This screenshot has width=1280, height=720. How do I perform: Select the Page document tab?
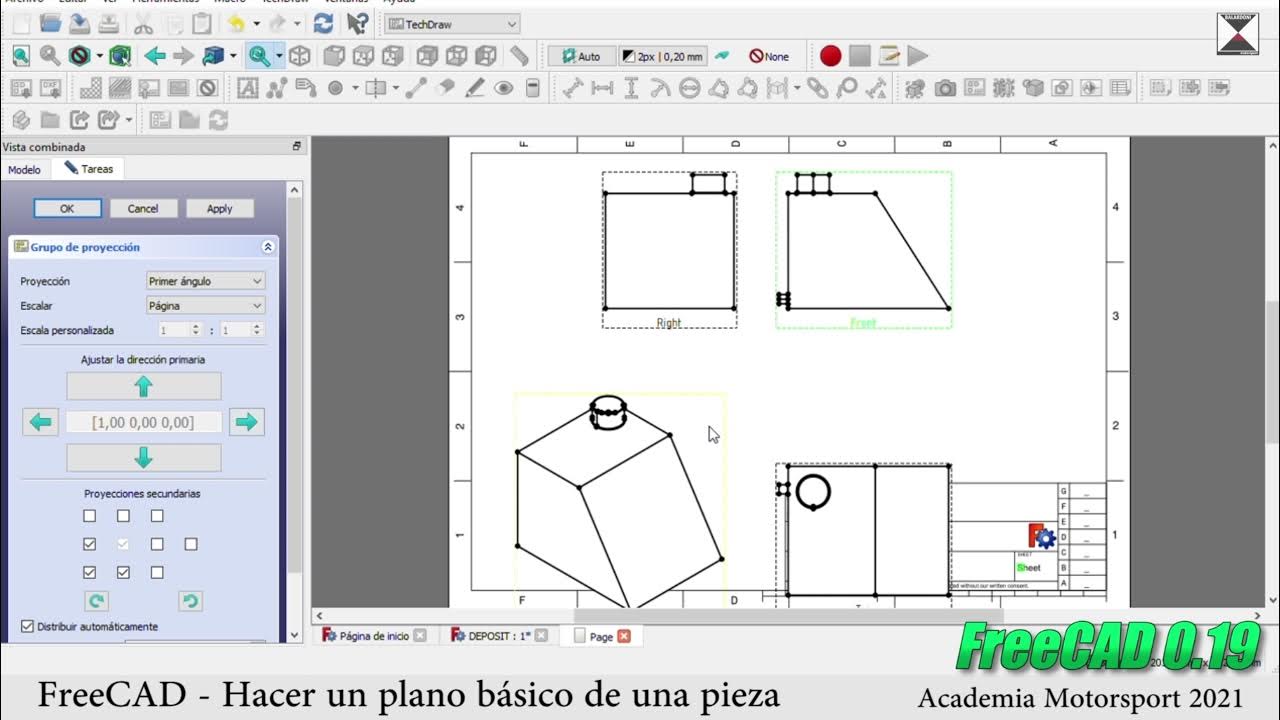[x=601, y=636]
